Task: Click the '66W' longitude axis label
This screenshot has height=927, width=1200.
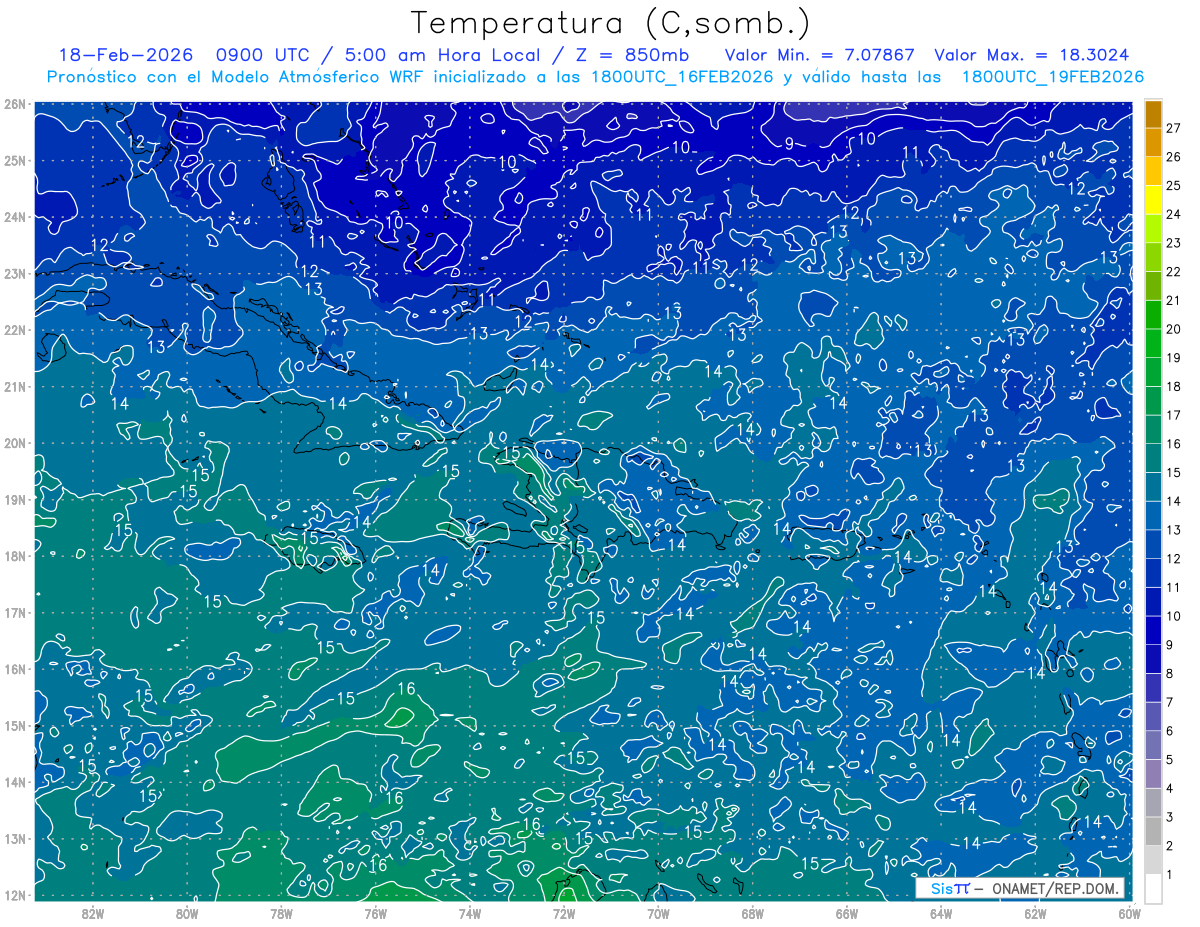Action: (846, 914)
